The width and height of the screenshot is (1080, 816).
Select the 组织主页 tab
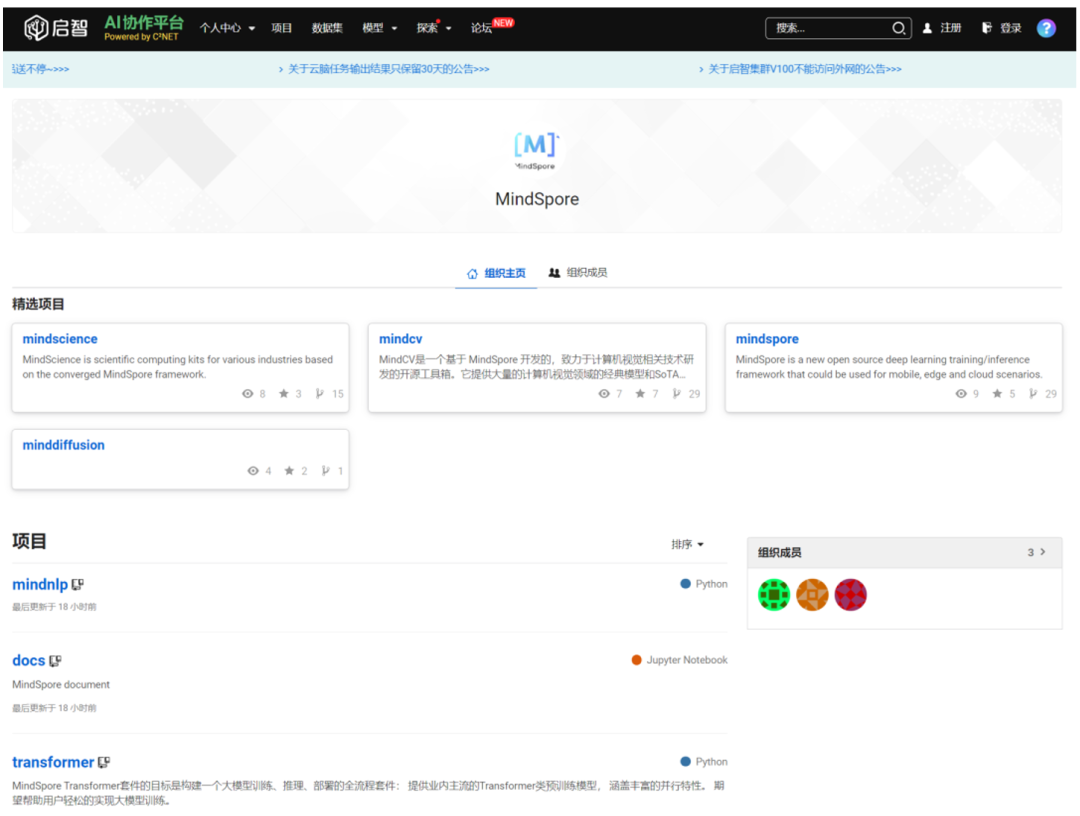tap(496, 273)
